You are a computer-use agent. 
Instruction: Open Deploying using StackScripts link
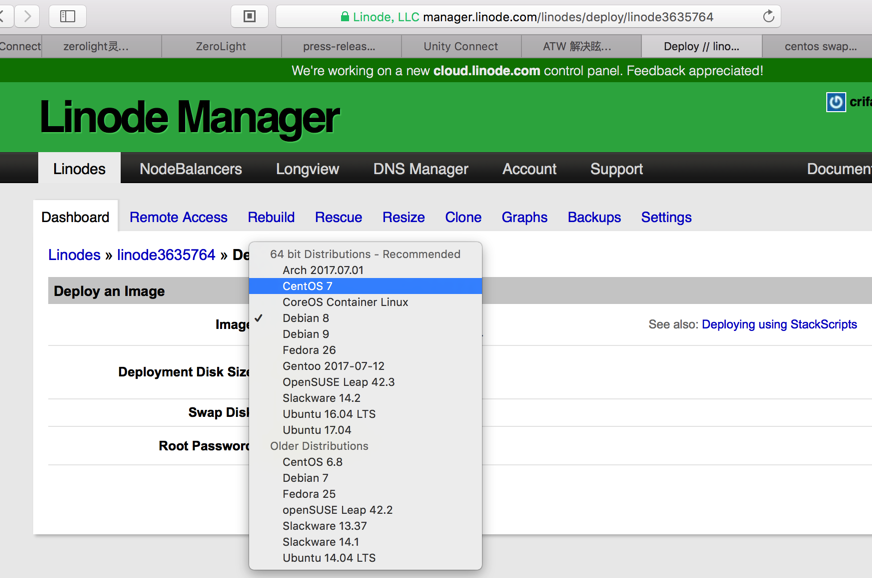(779, 324)
